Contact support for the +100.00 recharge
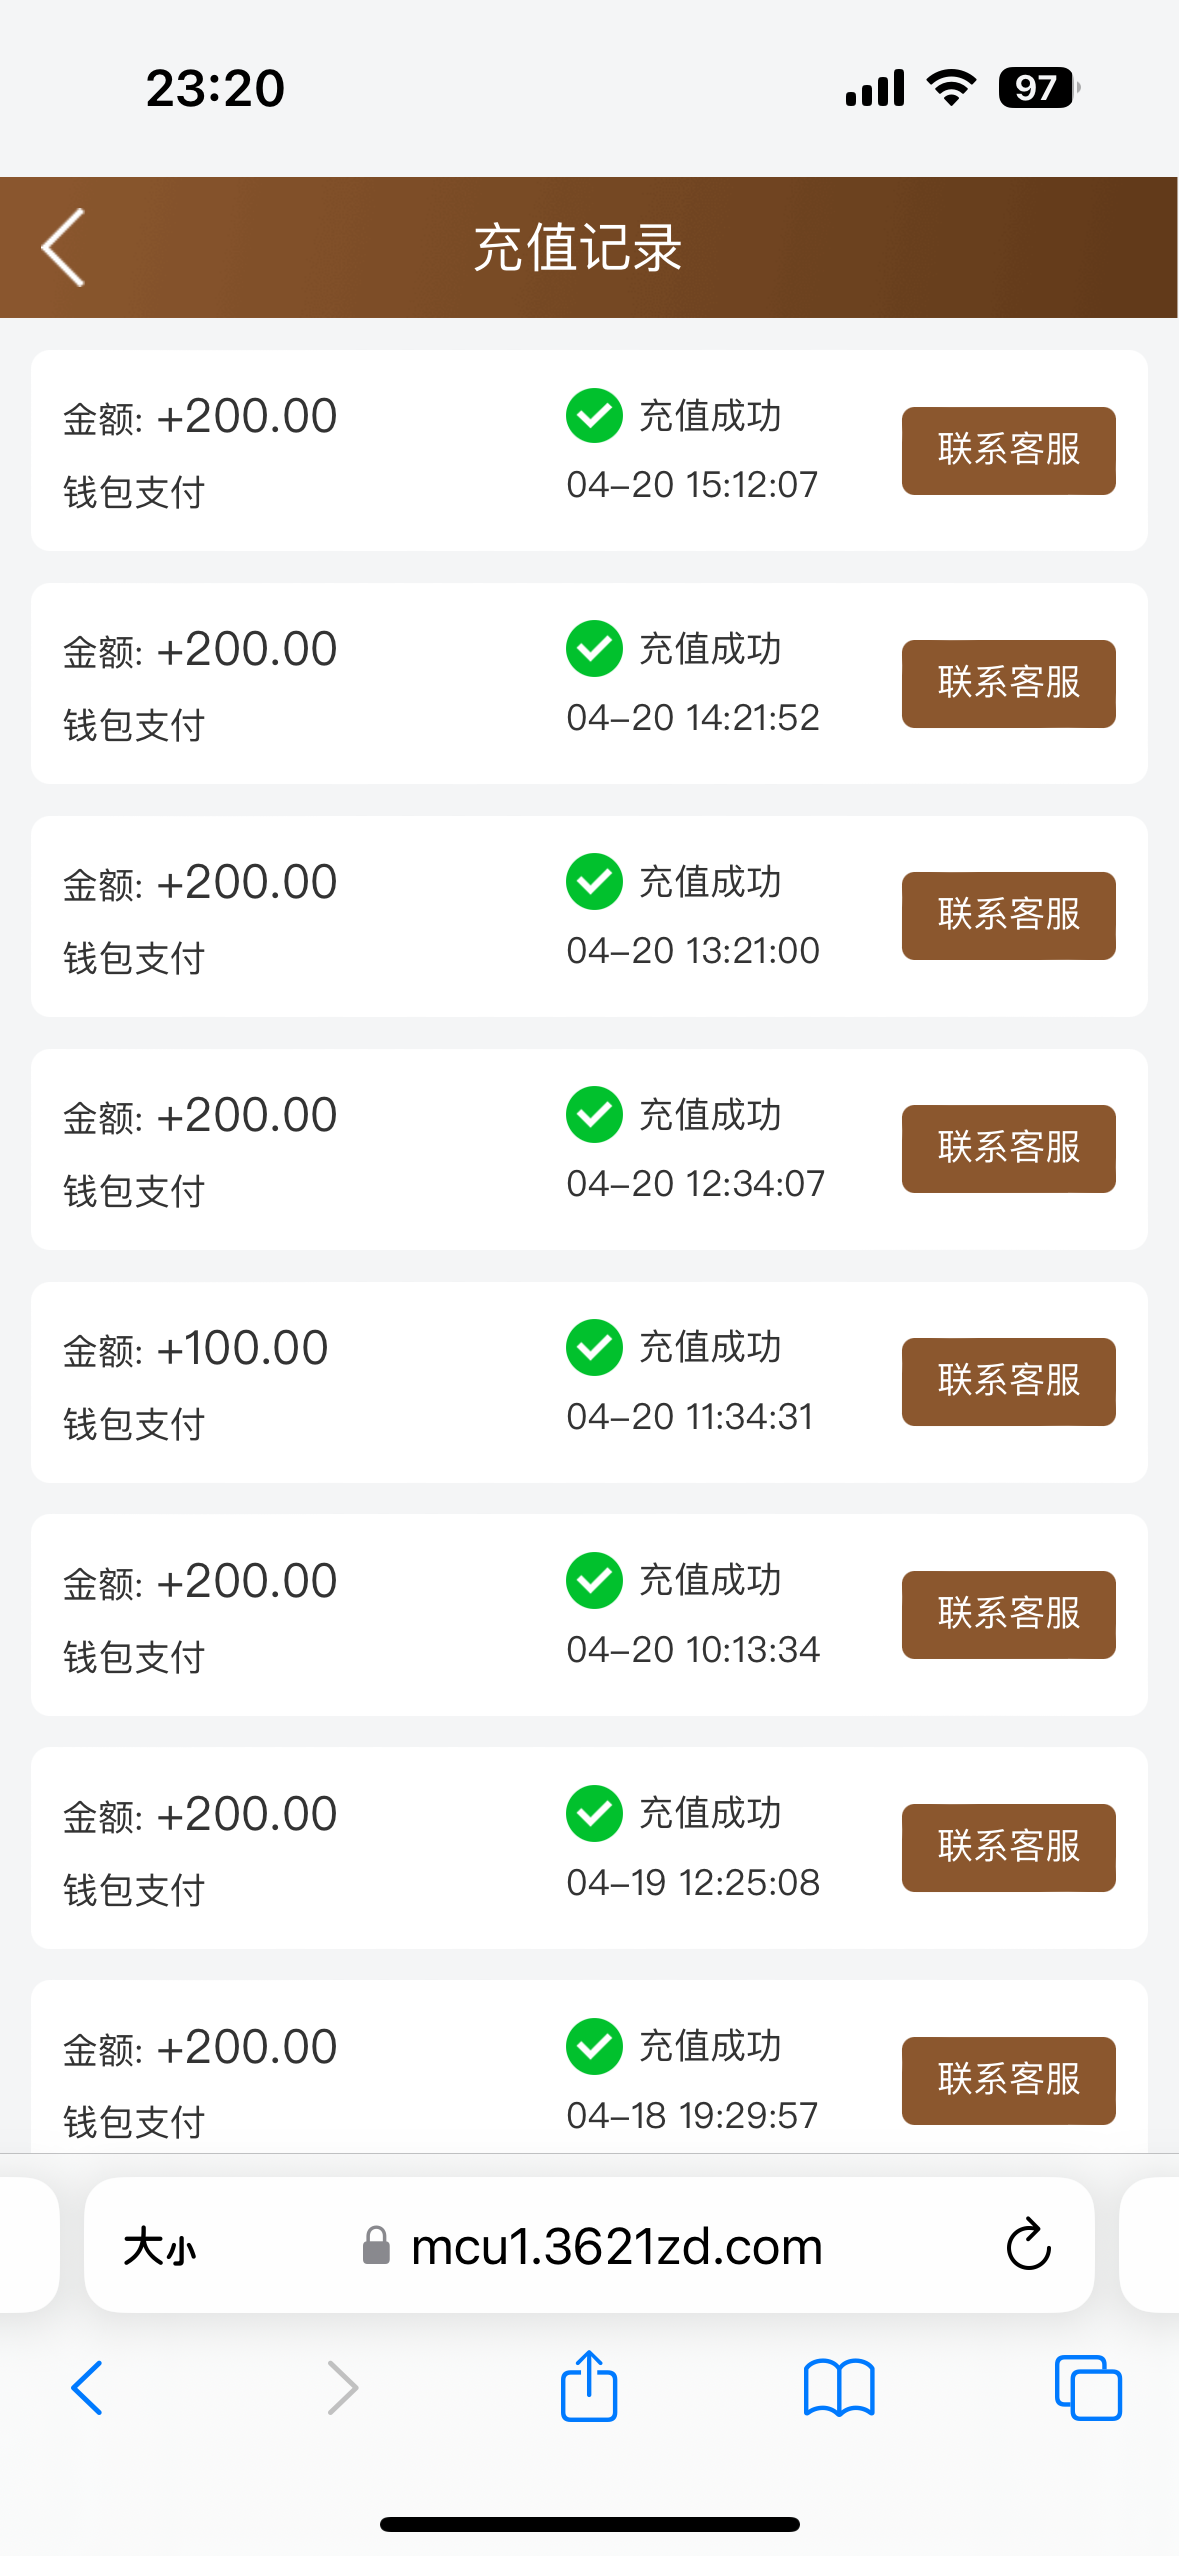1179x2556 pixels. point(1008,1381)
